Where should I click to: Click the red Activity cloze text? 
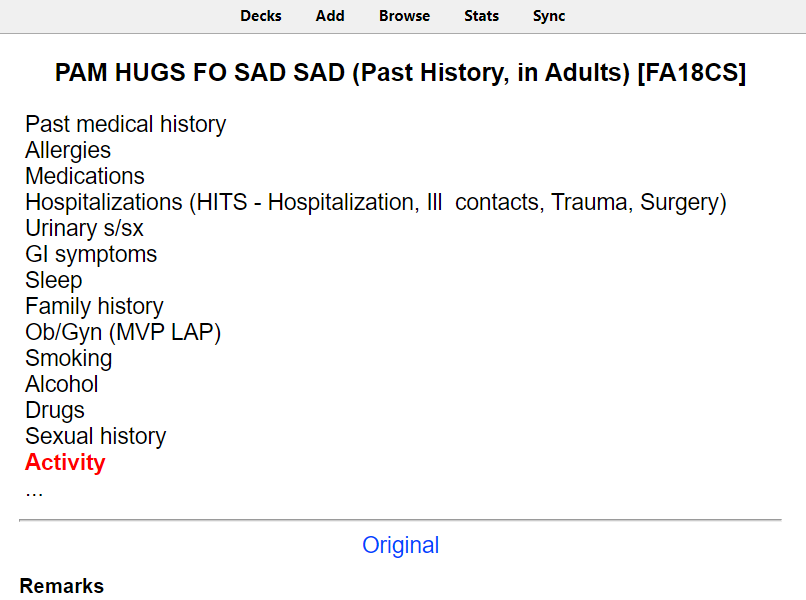[x=65, y=462]
